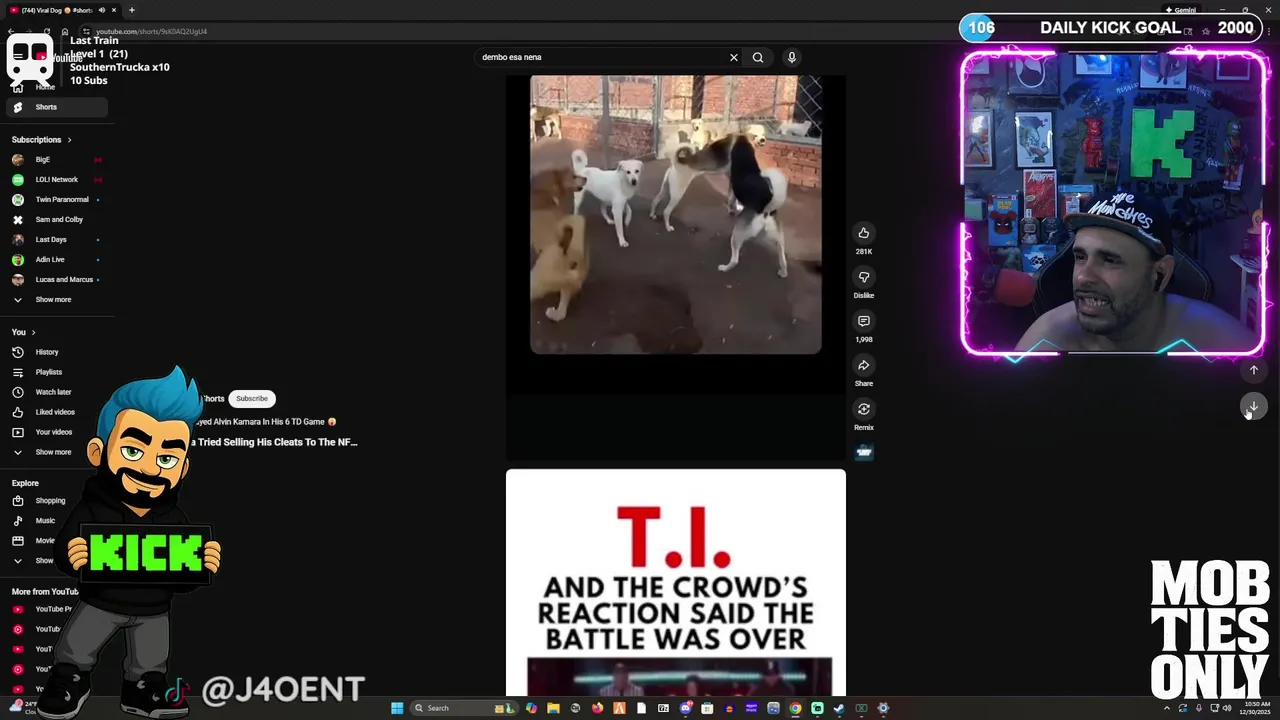Image resolution: width=1280 pixels, height=720 pixels.
Task: Go to previous Short with up arrow
Action: tap(1253, 370)
